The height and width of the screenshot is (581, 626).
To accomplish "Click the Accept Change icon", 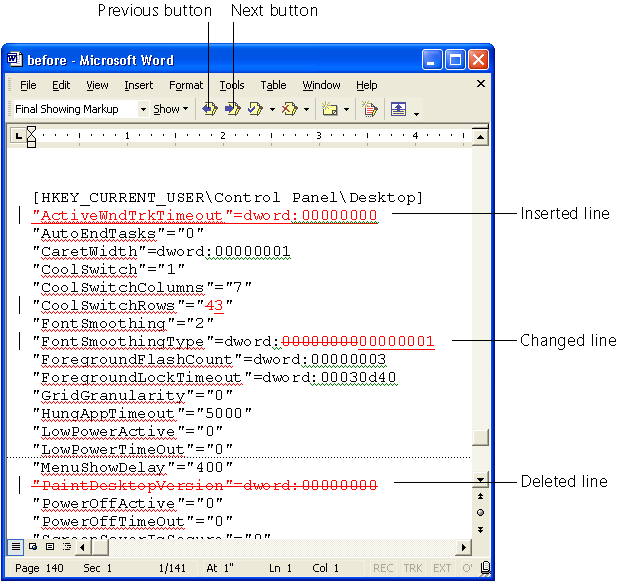I will tap(255, 109).
